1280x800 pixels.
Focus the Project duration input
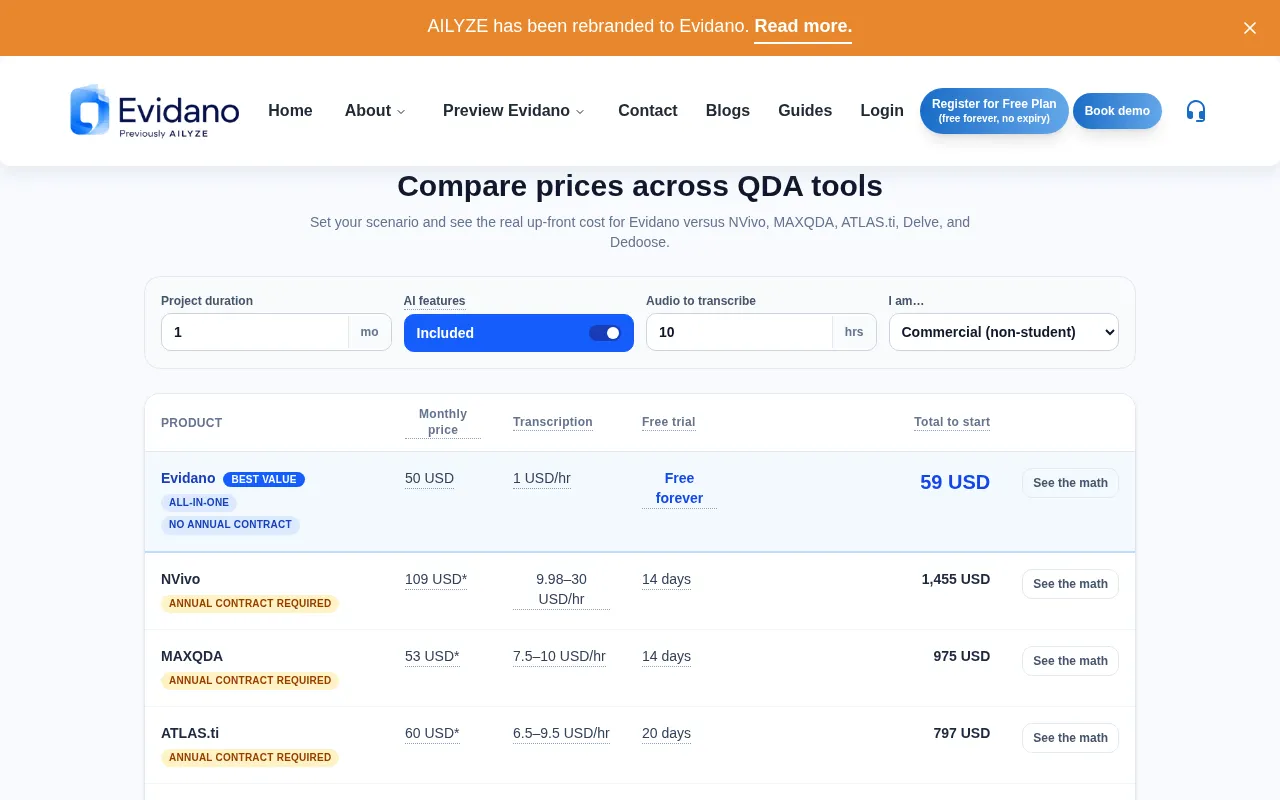coord(255,332)
